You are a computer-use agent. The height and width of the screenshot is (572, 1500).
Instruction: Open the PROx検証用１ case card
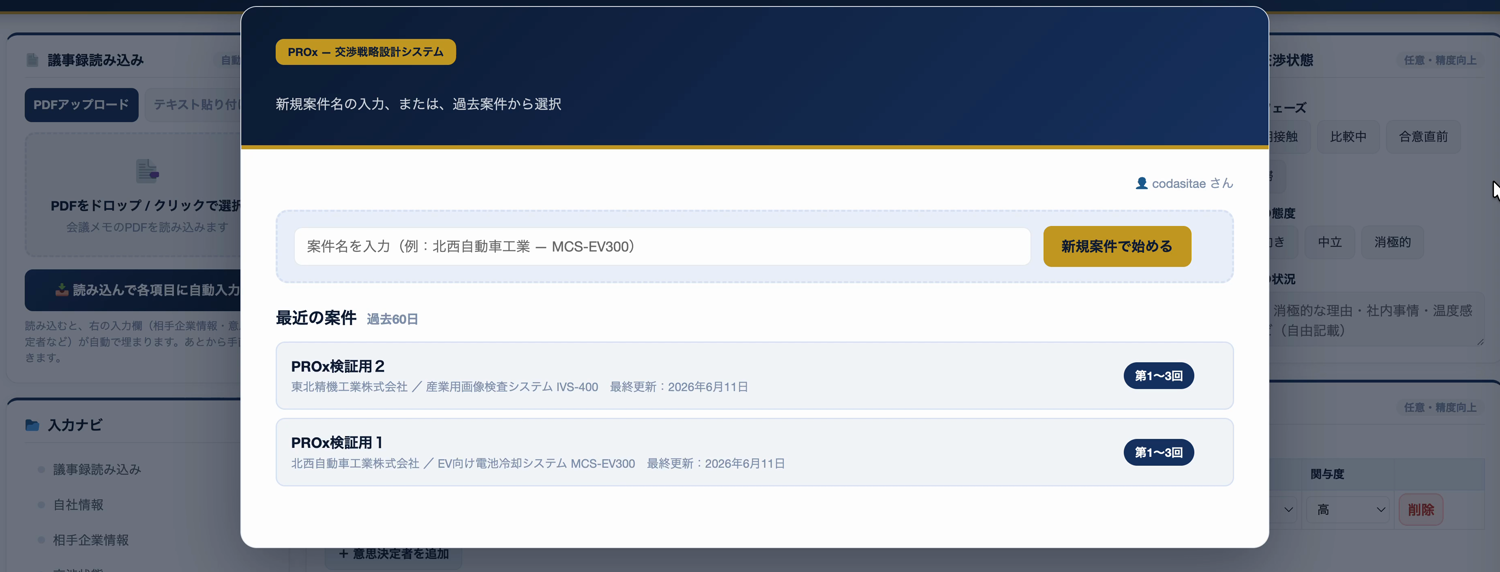[x=754, y=452]
